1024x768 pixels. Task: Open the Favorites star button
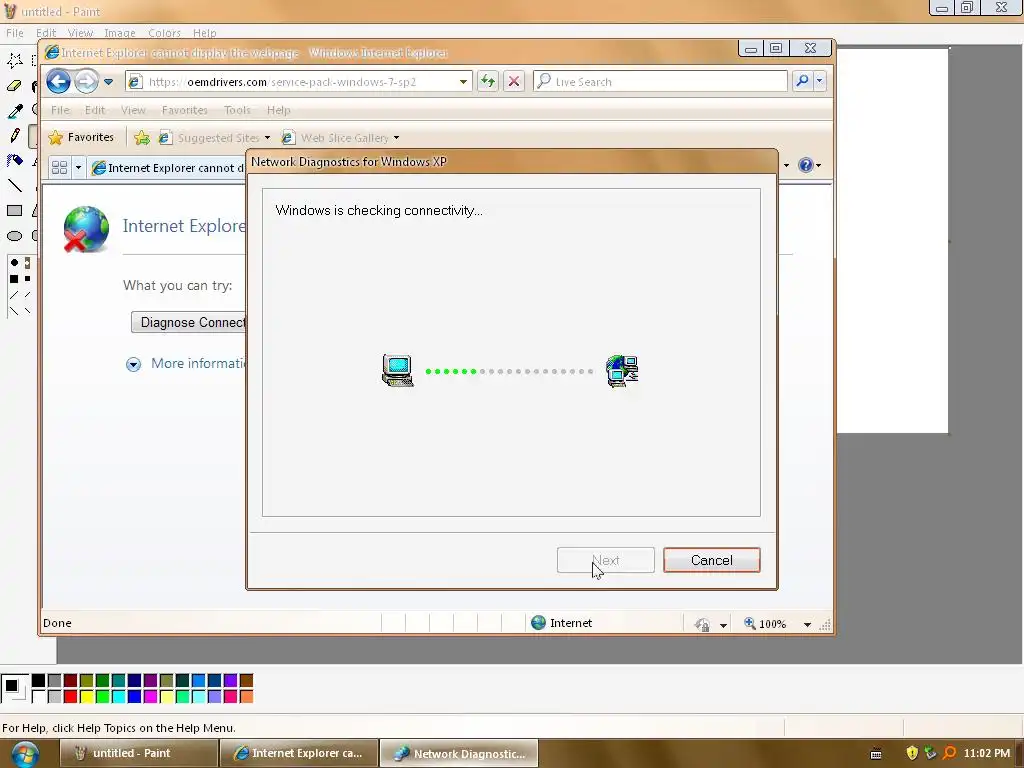82,137
